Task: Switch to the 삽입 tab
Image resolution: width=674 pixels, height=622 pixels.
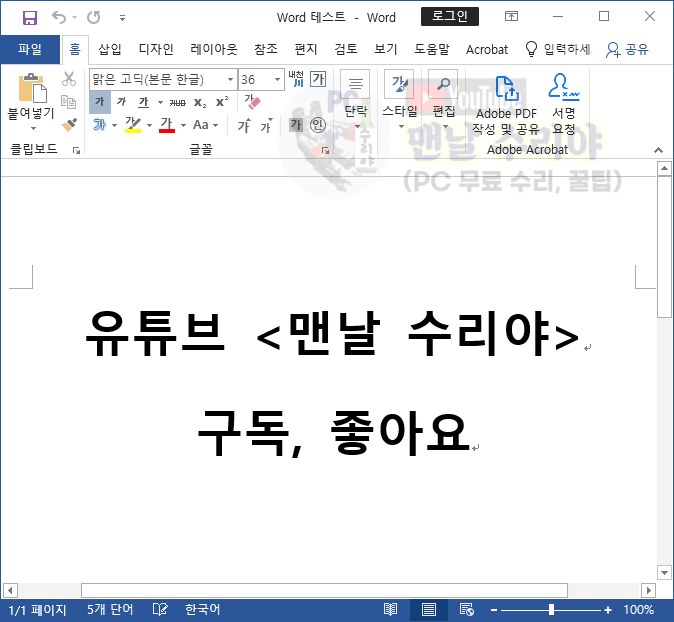Action: 110,49
